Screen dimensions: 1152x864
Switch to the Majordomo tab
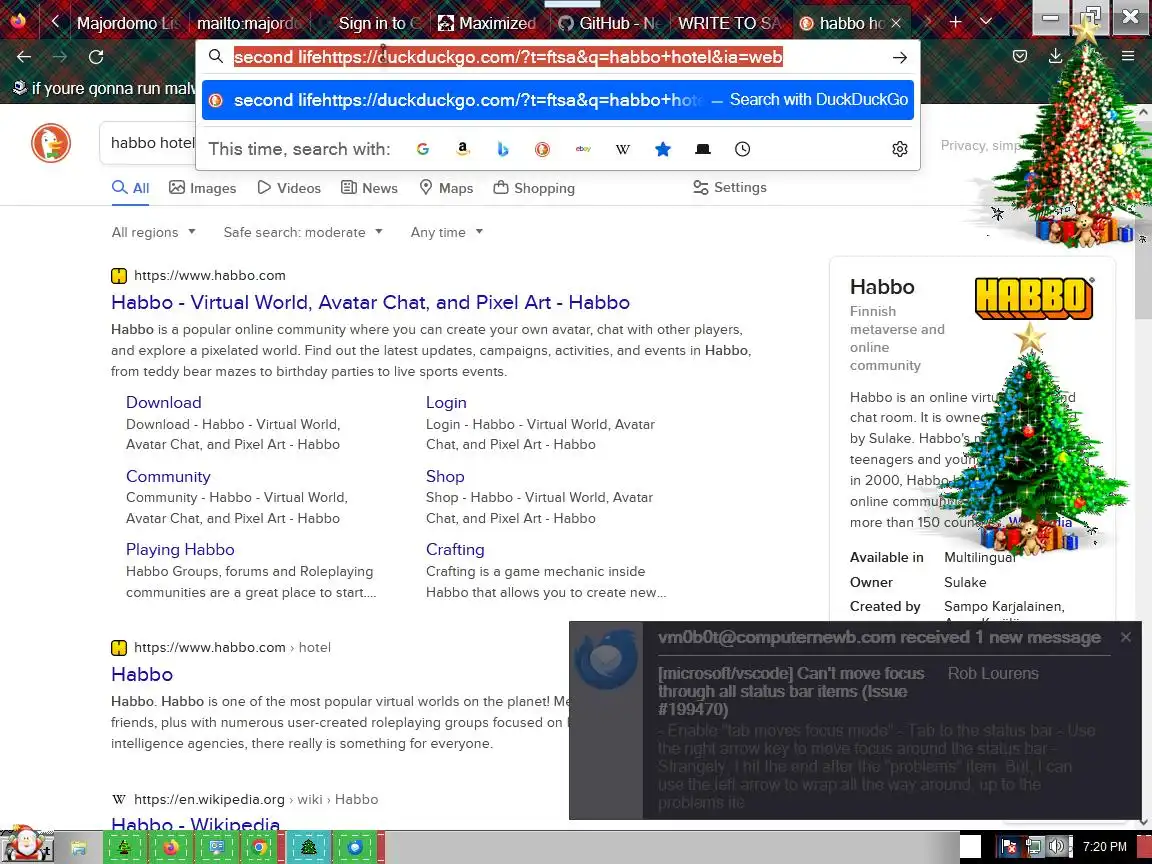point(126,24)
